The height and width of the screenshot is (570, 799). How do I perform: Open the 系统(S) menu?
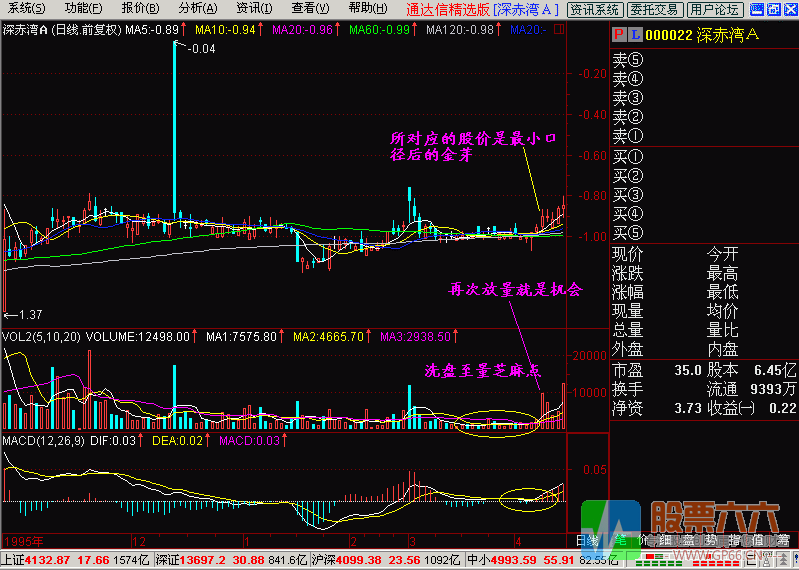pos(20,9)
